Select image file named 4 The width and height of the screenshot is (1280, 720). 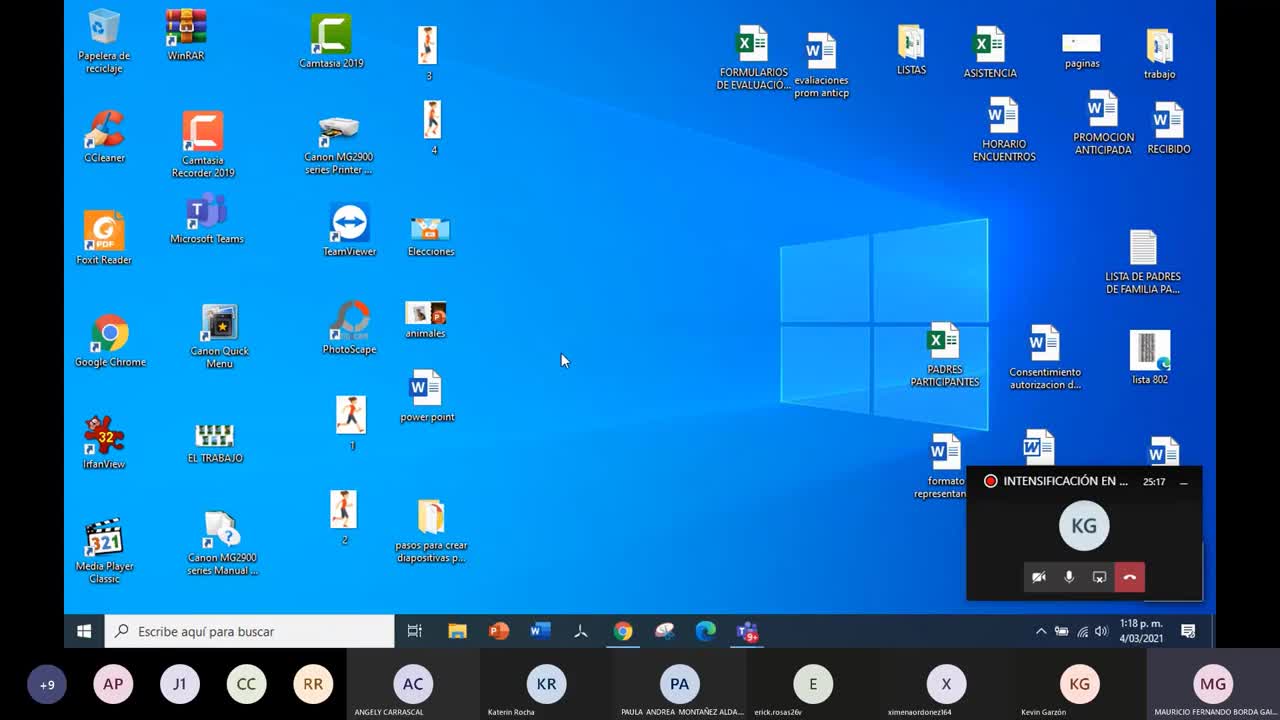[x=432, y=127]
